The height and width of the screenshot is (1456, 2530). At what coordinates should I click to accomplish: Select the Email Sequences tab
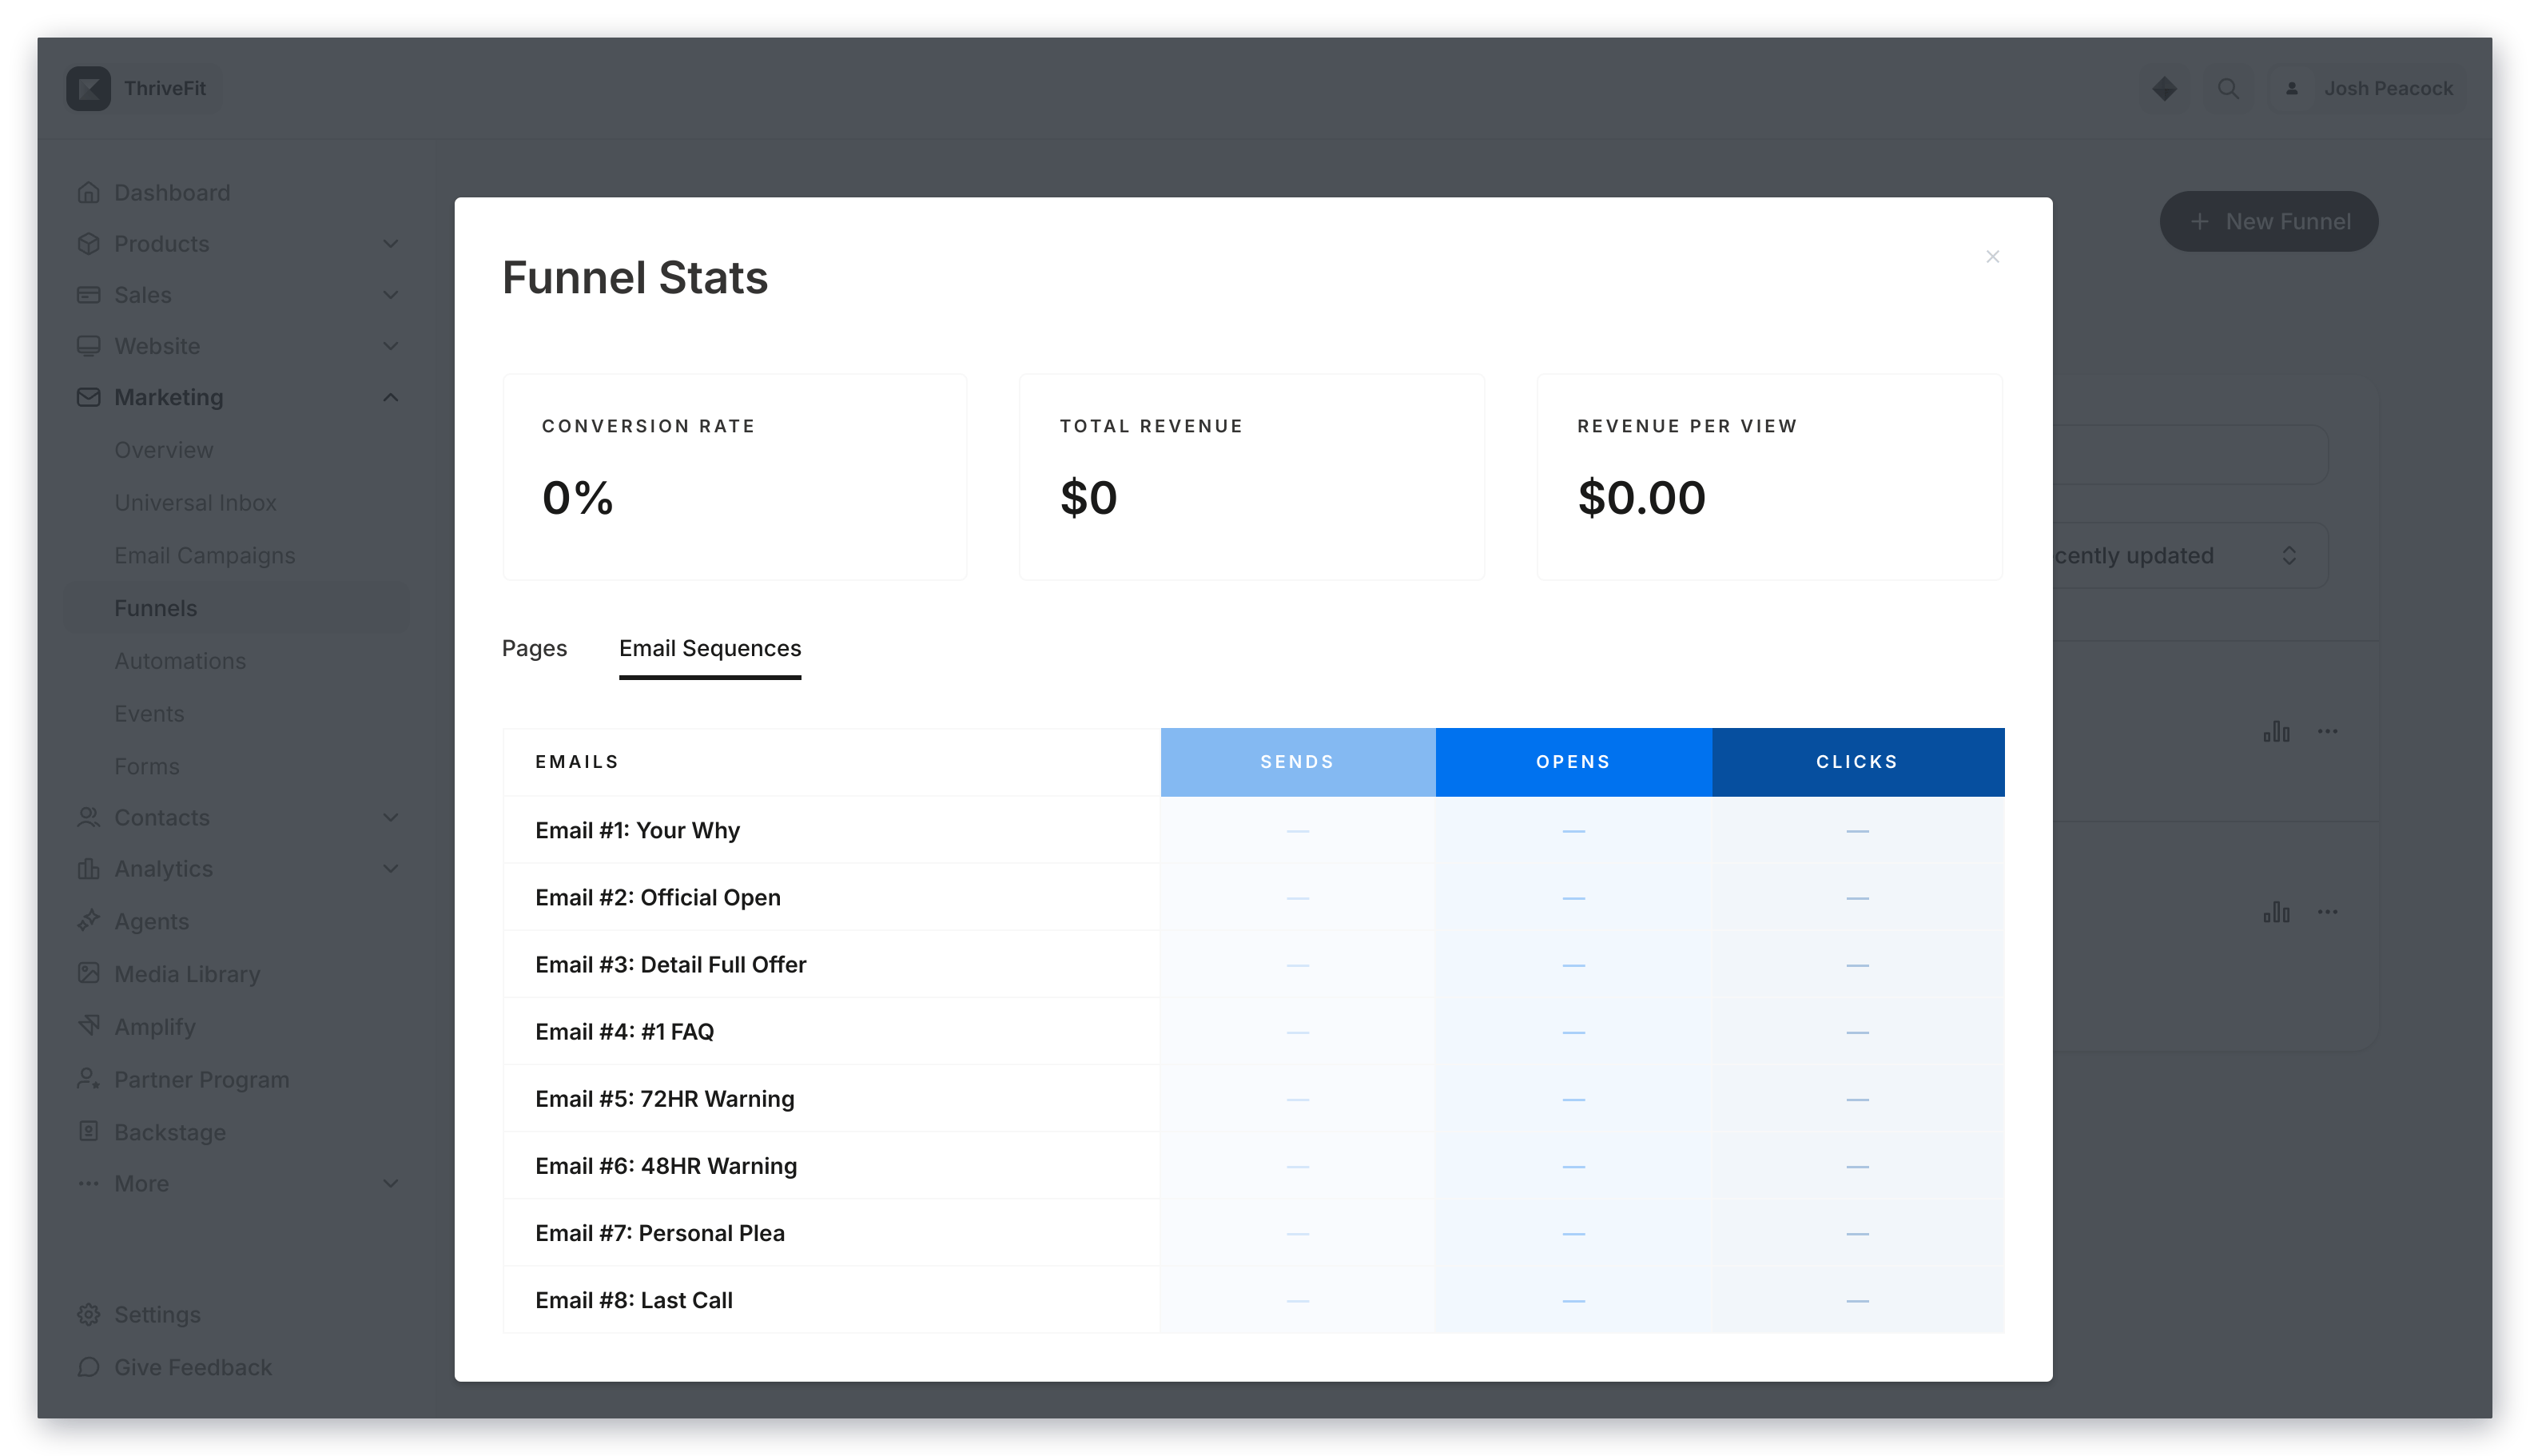coord(710,648)
